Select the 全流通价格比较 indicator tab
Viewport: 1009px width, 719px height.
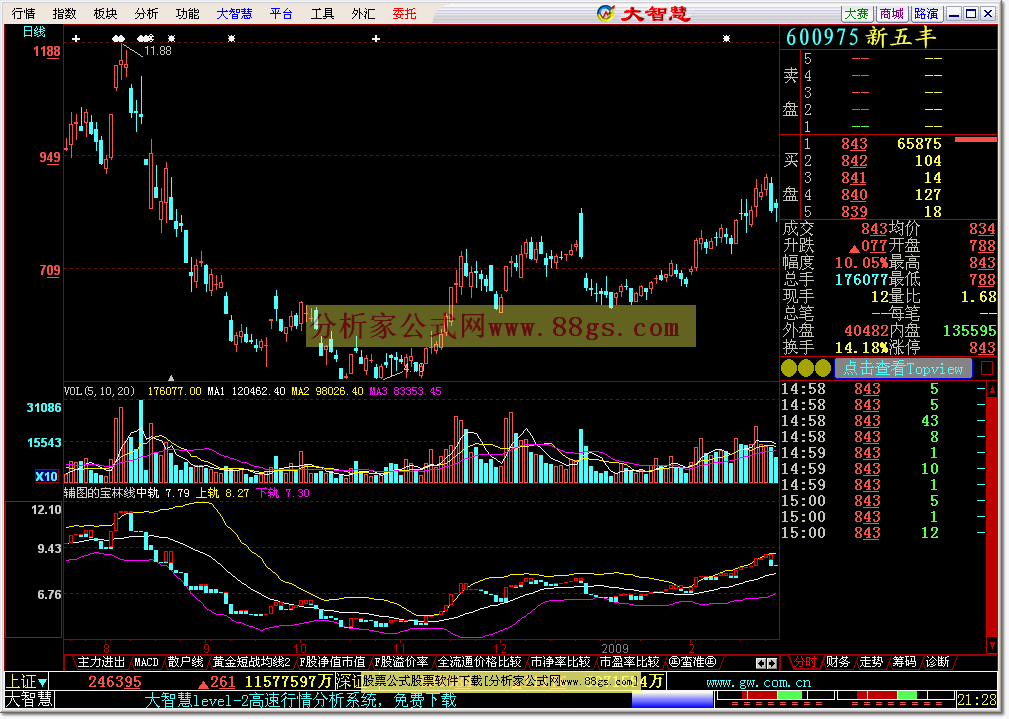pos(479,662)
